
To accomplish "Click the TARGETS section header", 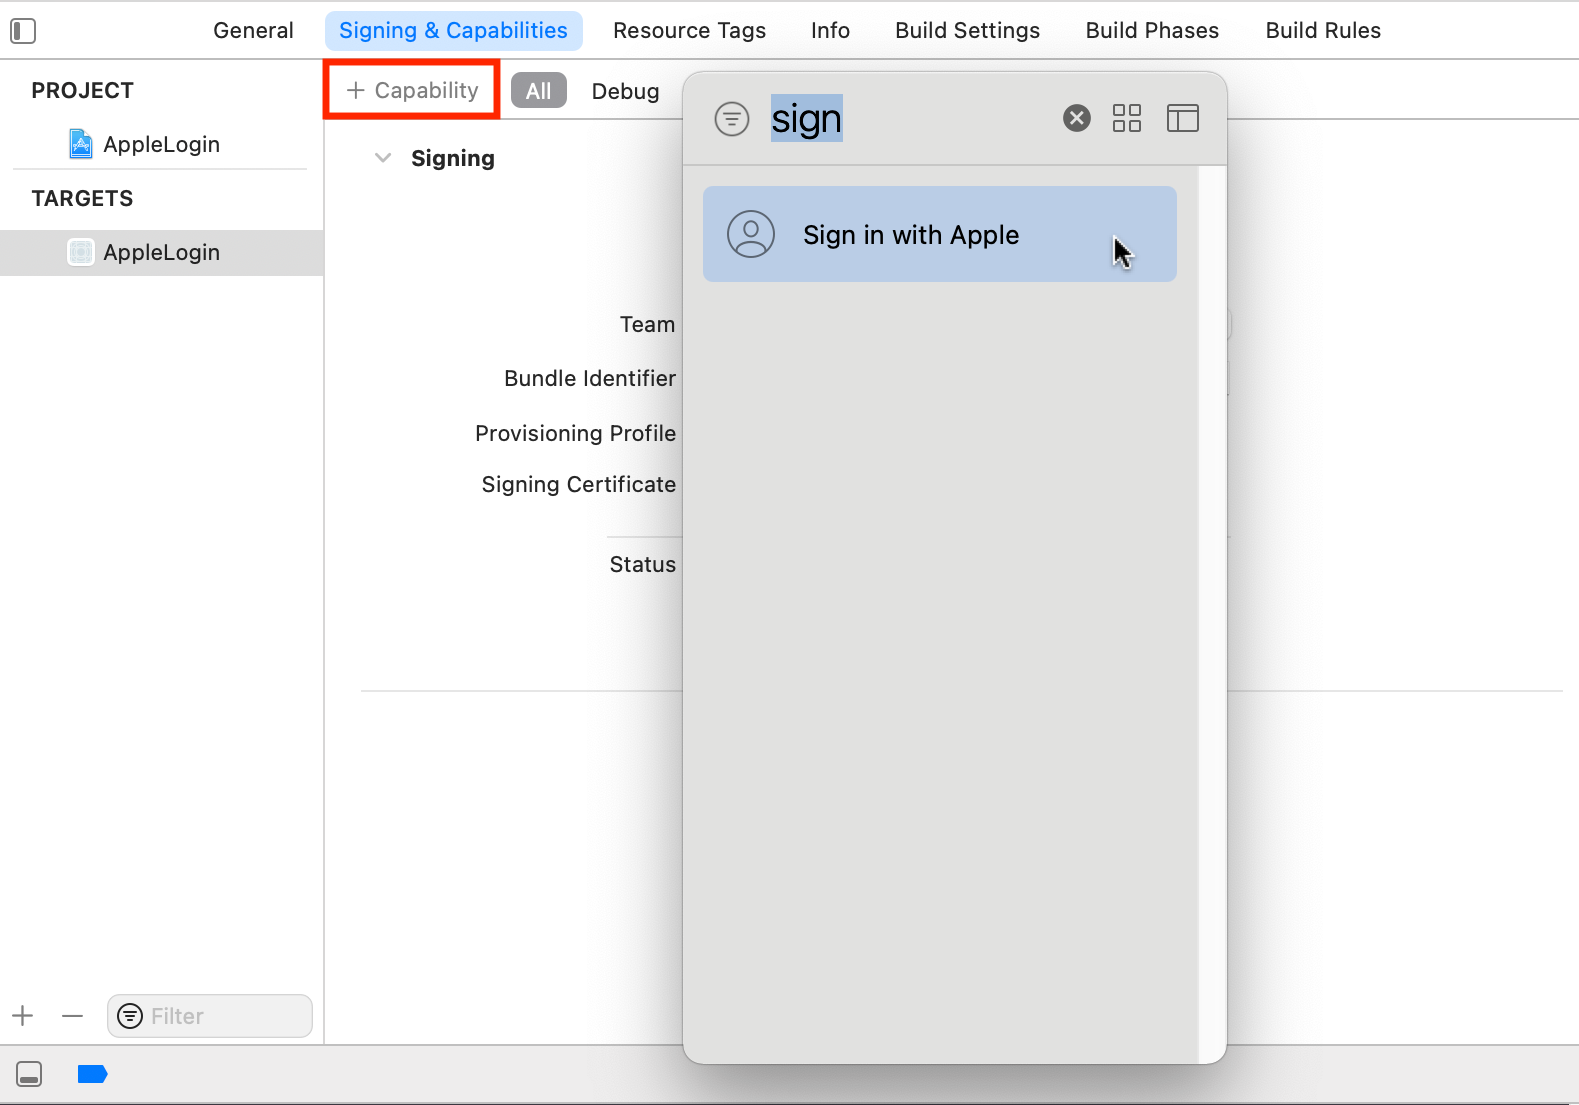I will [82, 198].
